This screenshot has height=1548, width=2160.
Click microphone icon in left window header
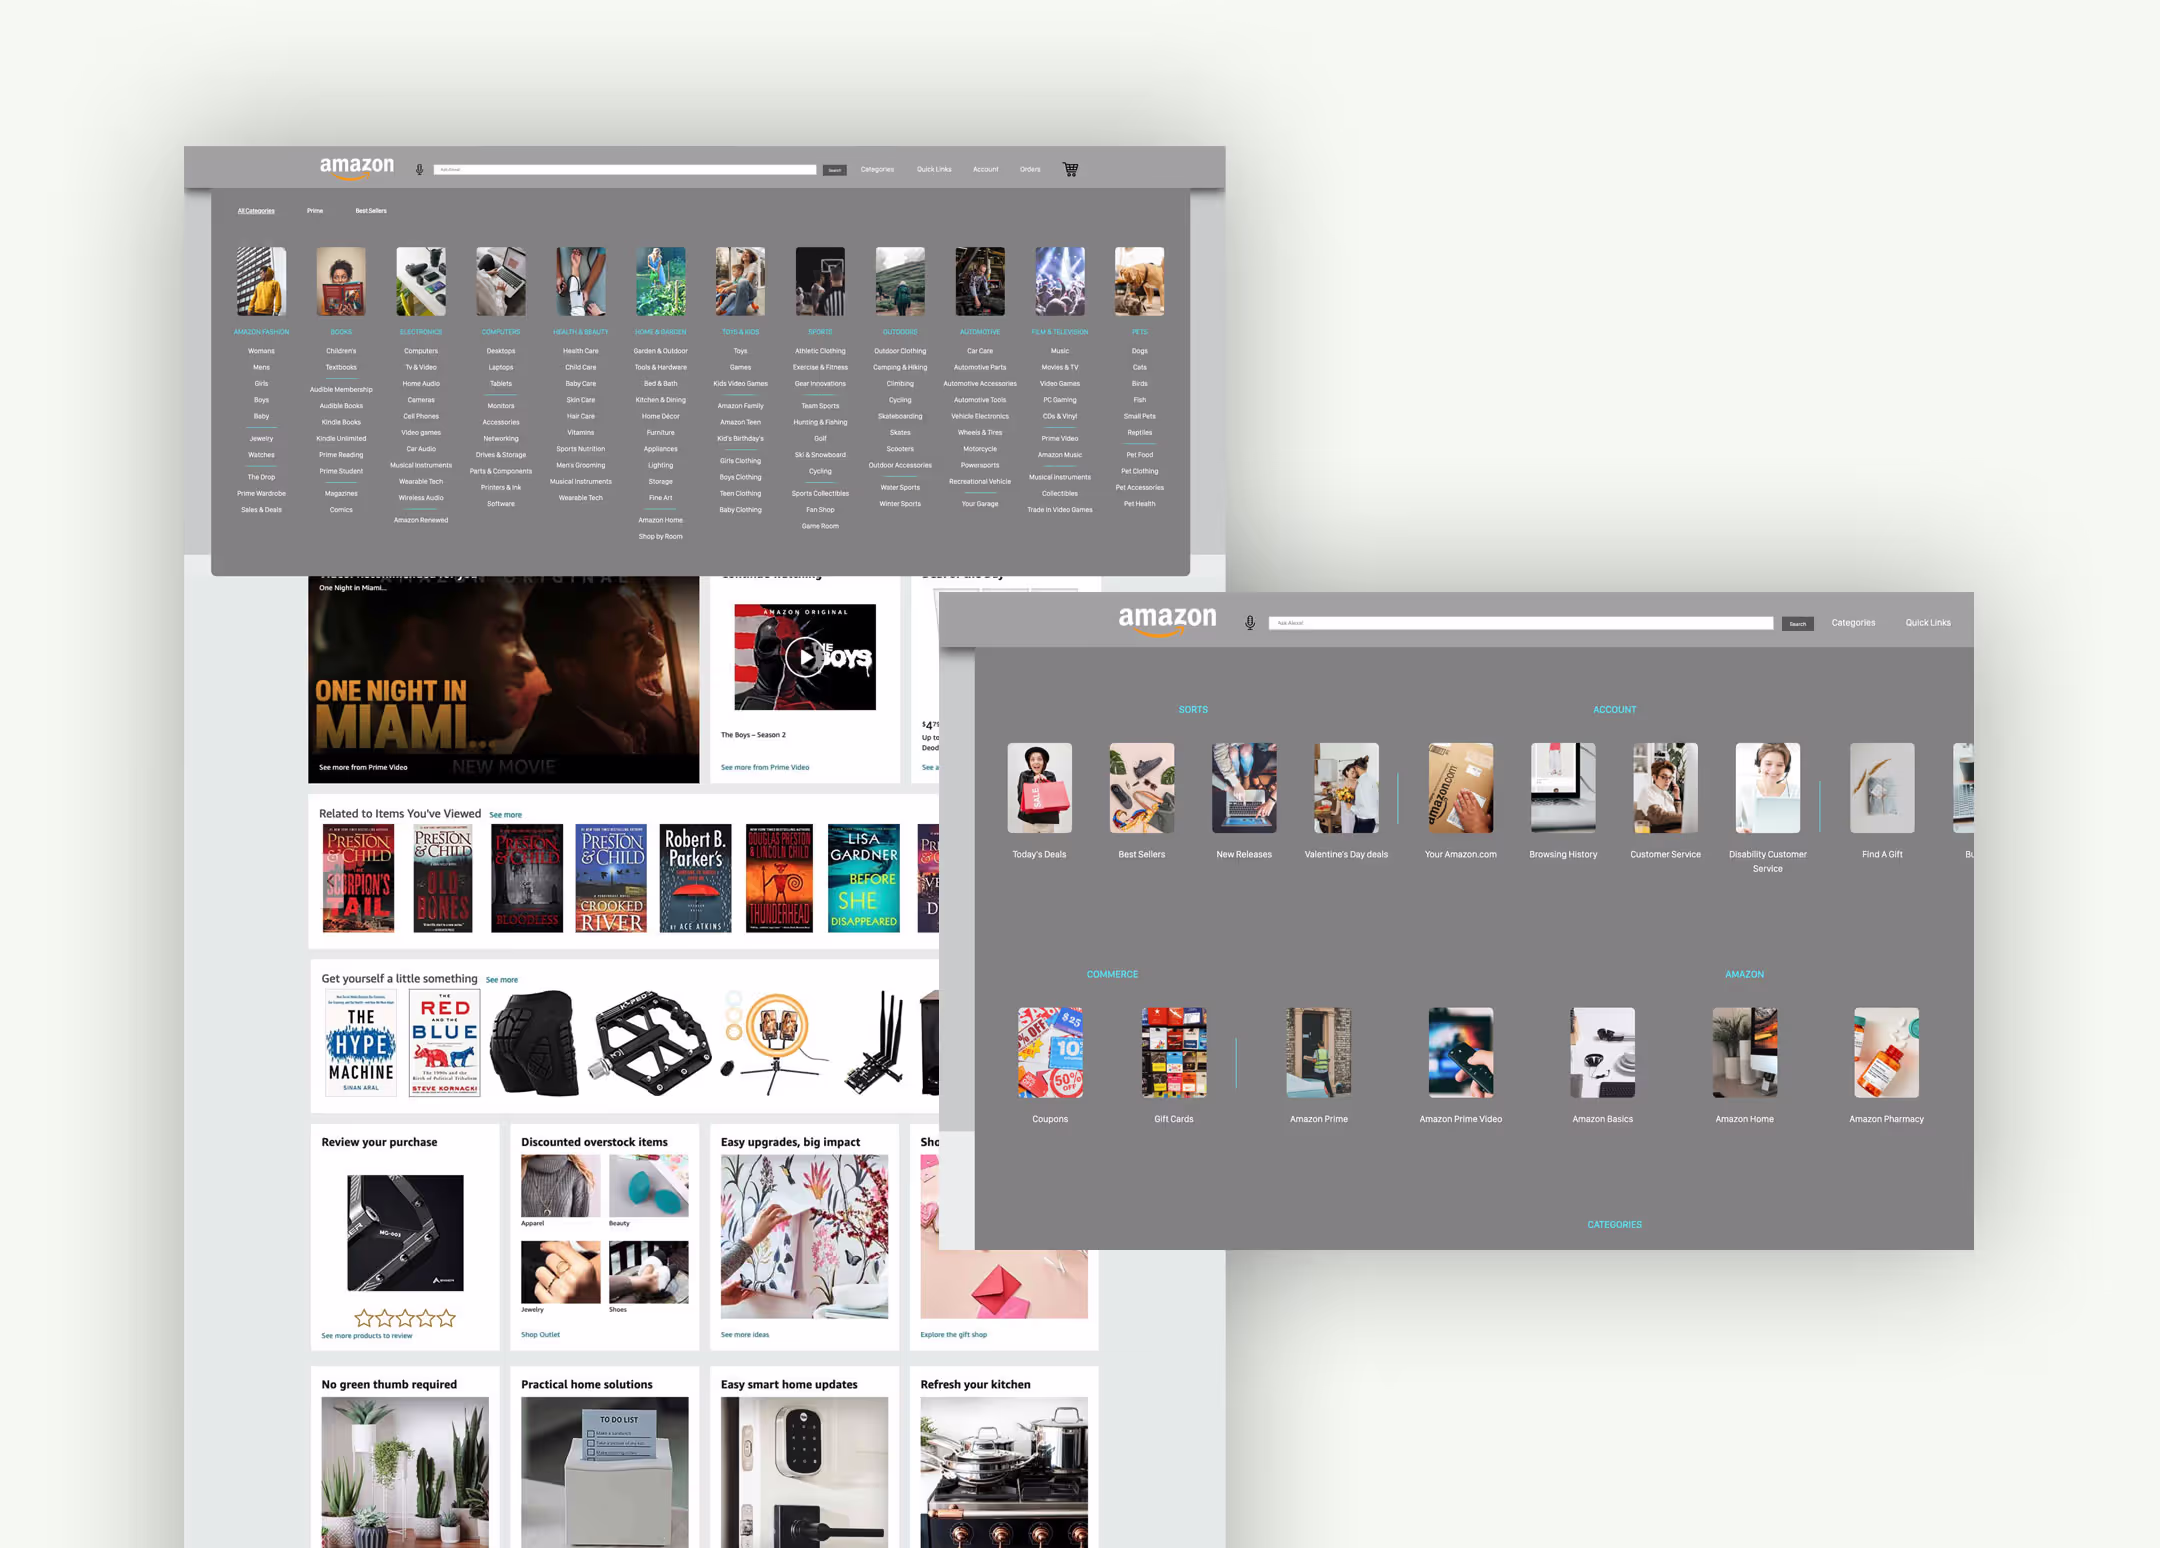(419, 170)
